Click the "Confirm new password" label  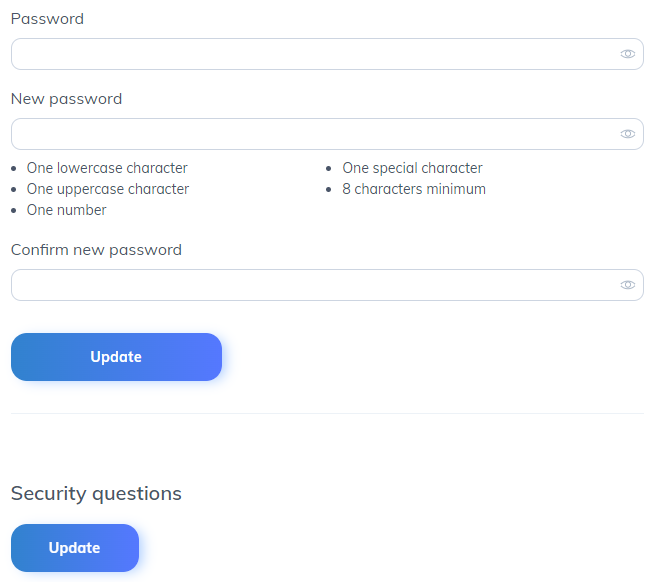(x=96, y=249)
